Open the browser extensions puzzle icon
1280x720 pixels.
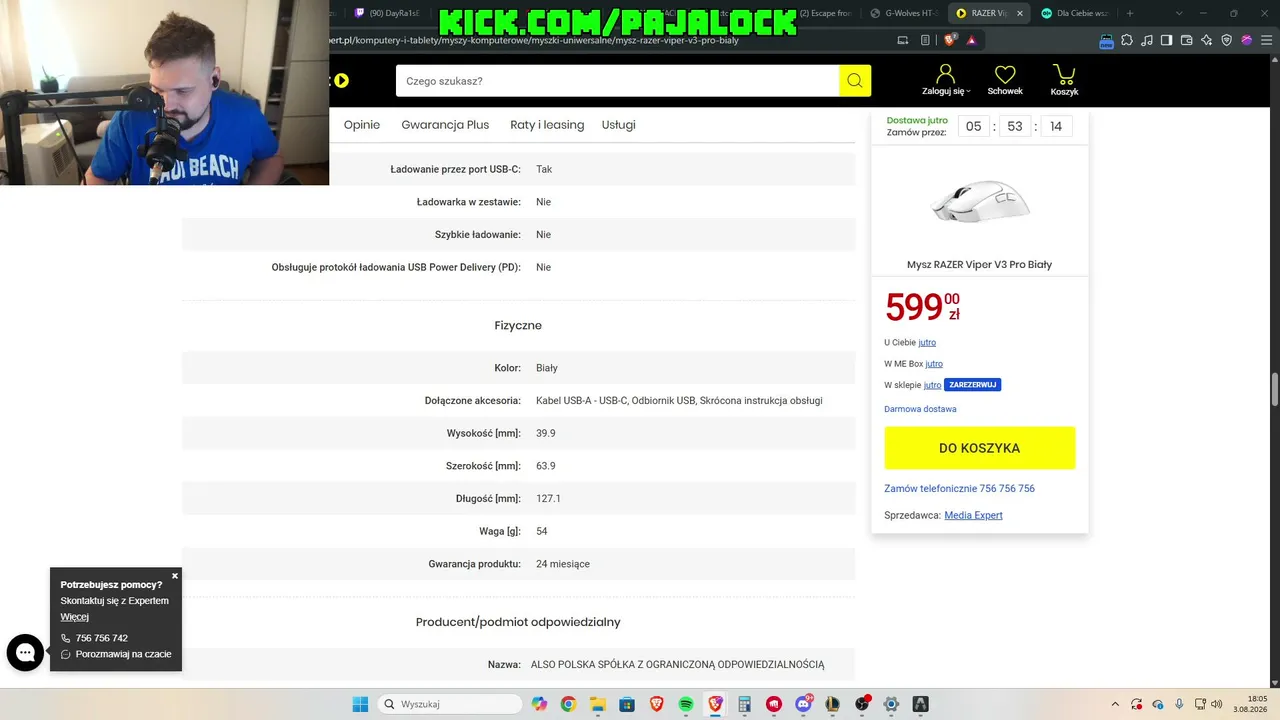[x=1127, y=40]
